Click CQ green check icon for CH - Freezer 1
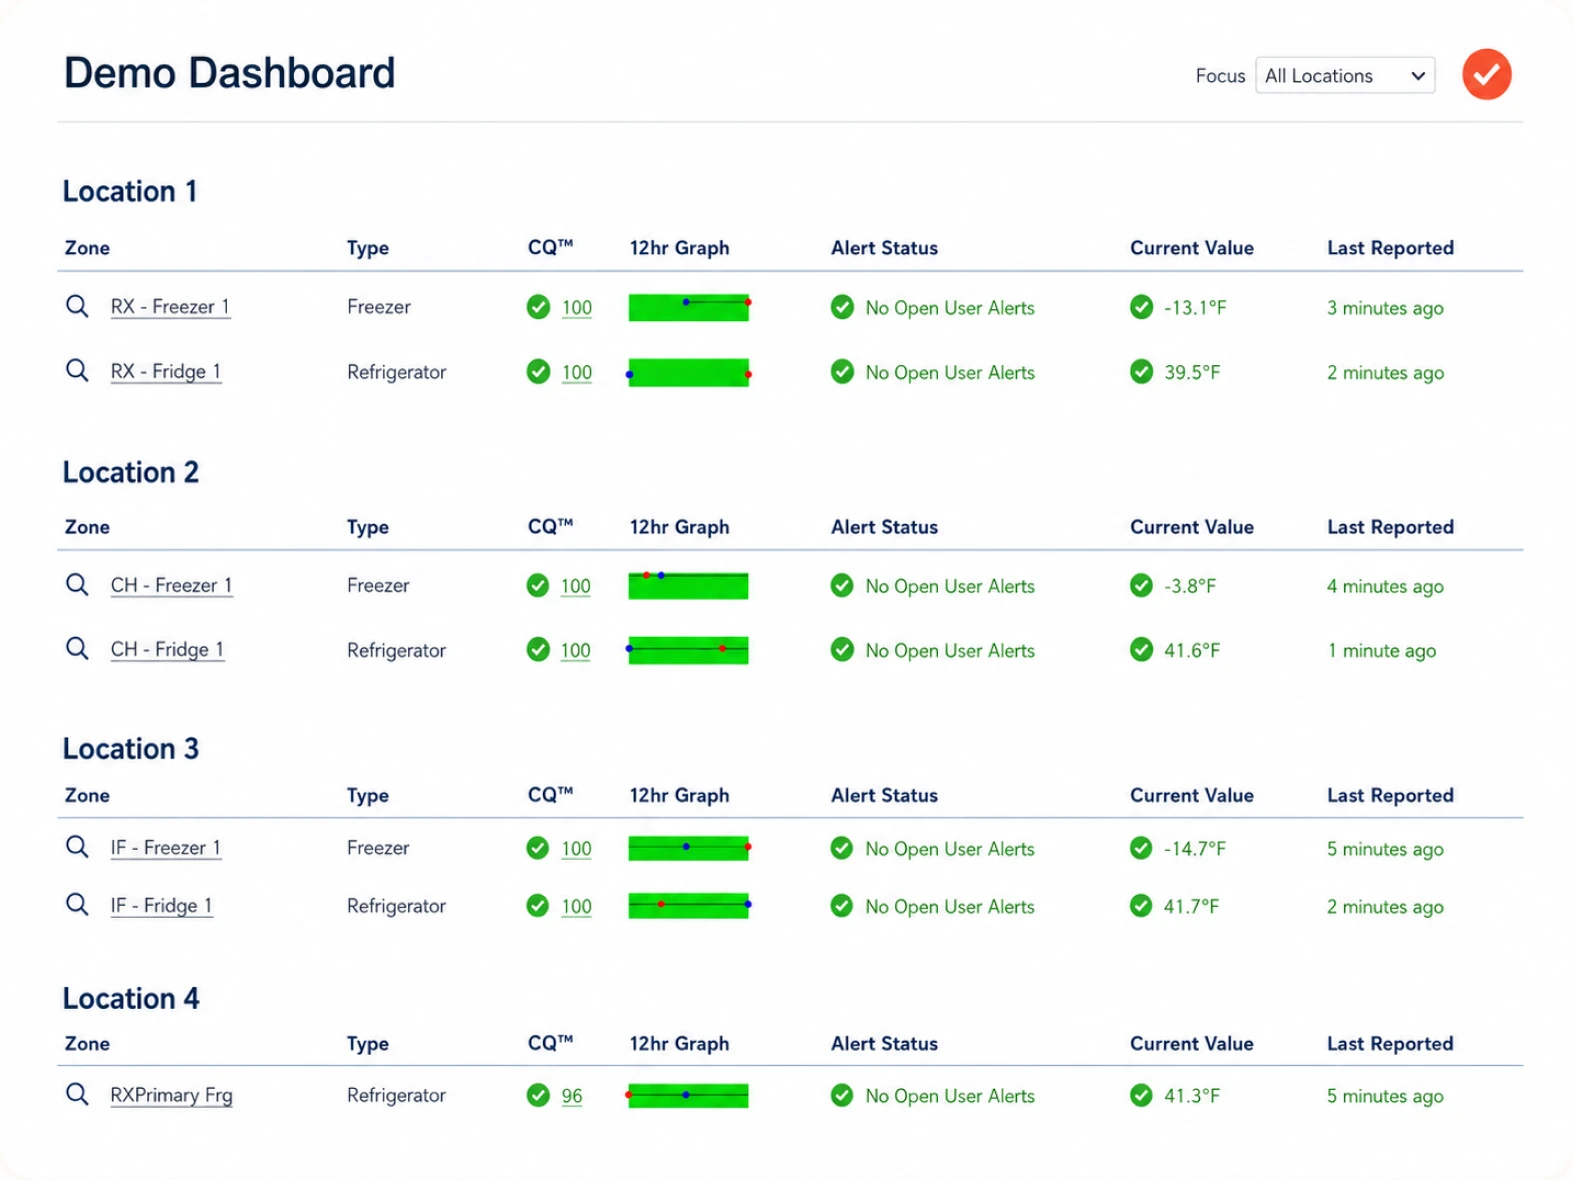 (x=538, y=585)
